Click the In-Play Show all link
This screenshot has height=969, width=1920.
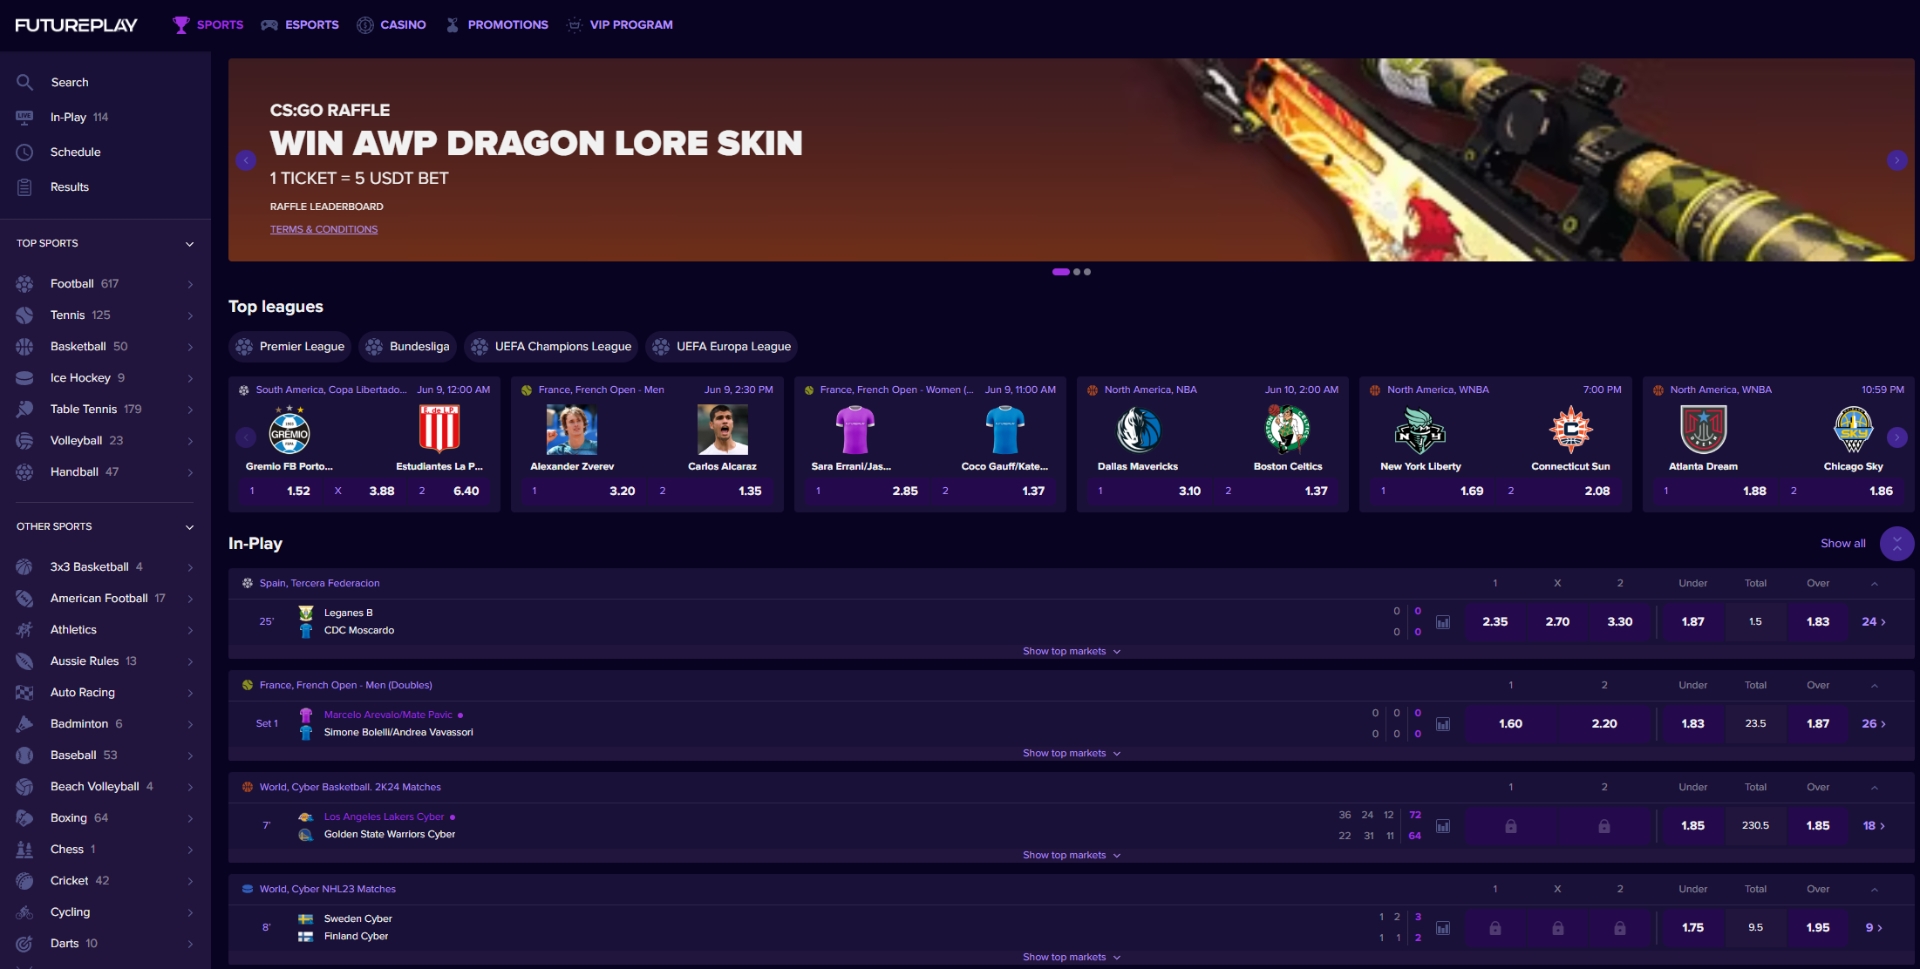1843,544
